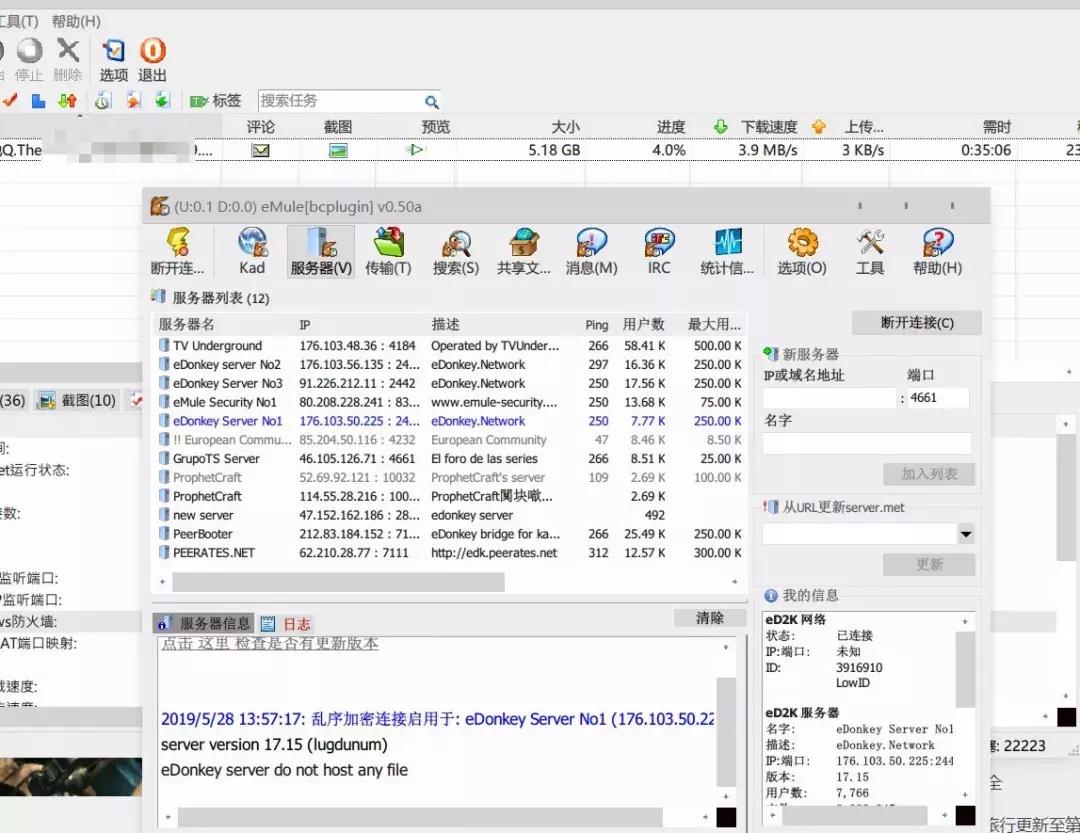
Task: Switch to the Server Info (服务器信息) tab
Action: click(205, 624)
